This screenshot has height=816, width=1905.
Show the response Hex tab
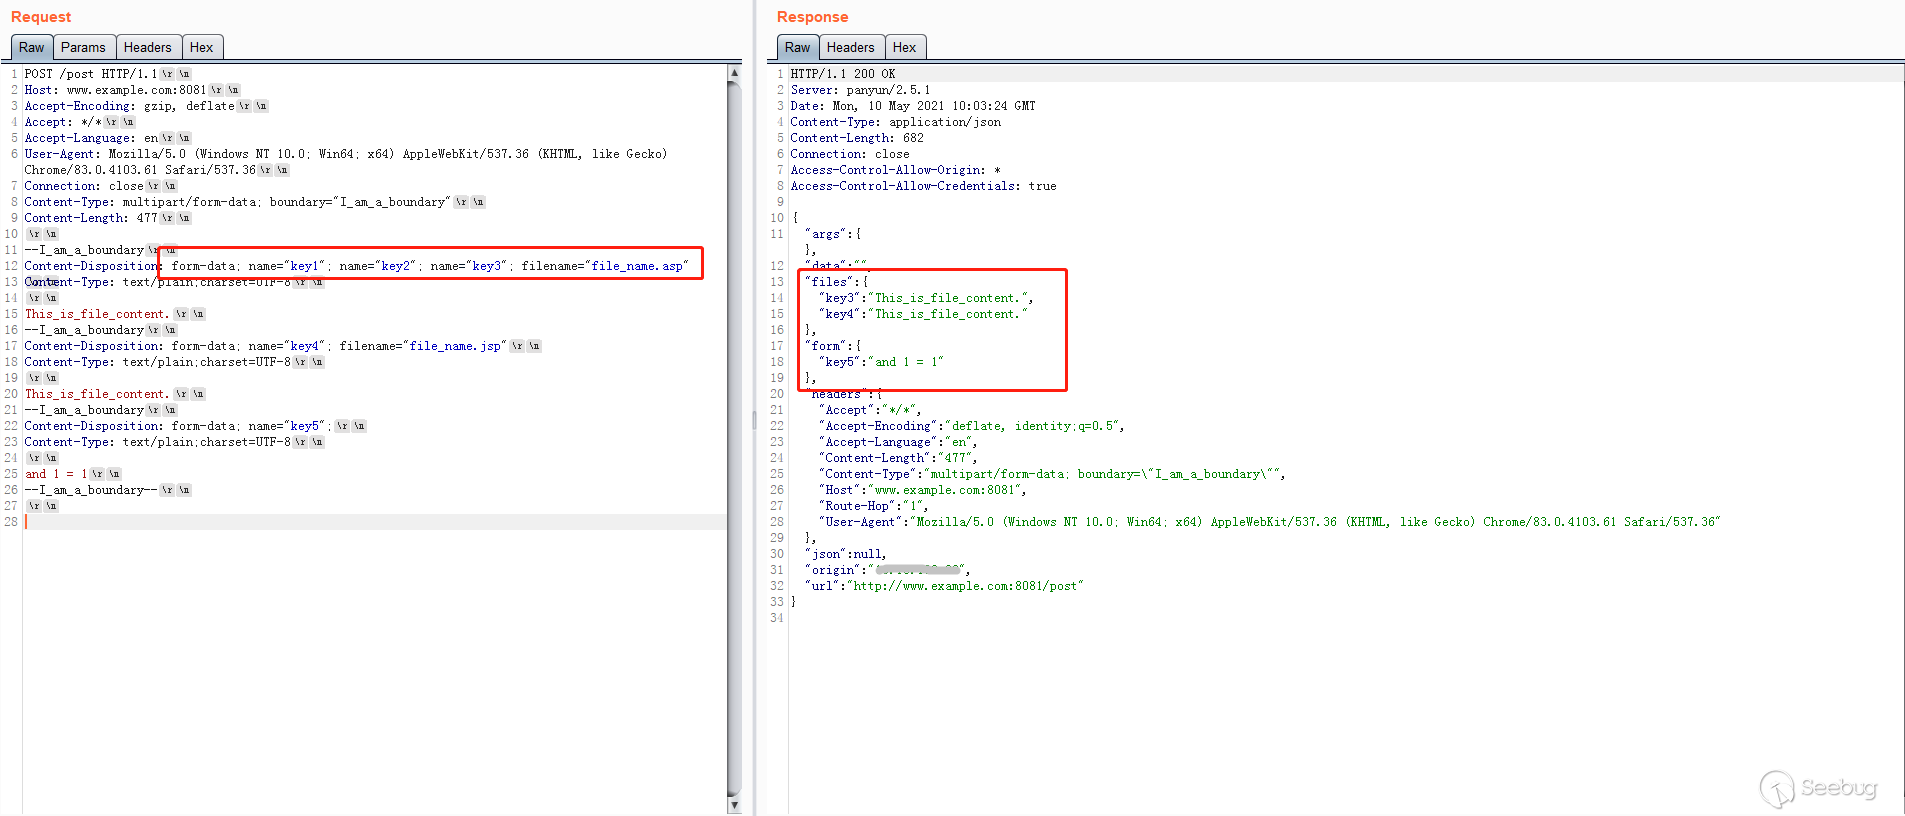click(x=904, y=47)
